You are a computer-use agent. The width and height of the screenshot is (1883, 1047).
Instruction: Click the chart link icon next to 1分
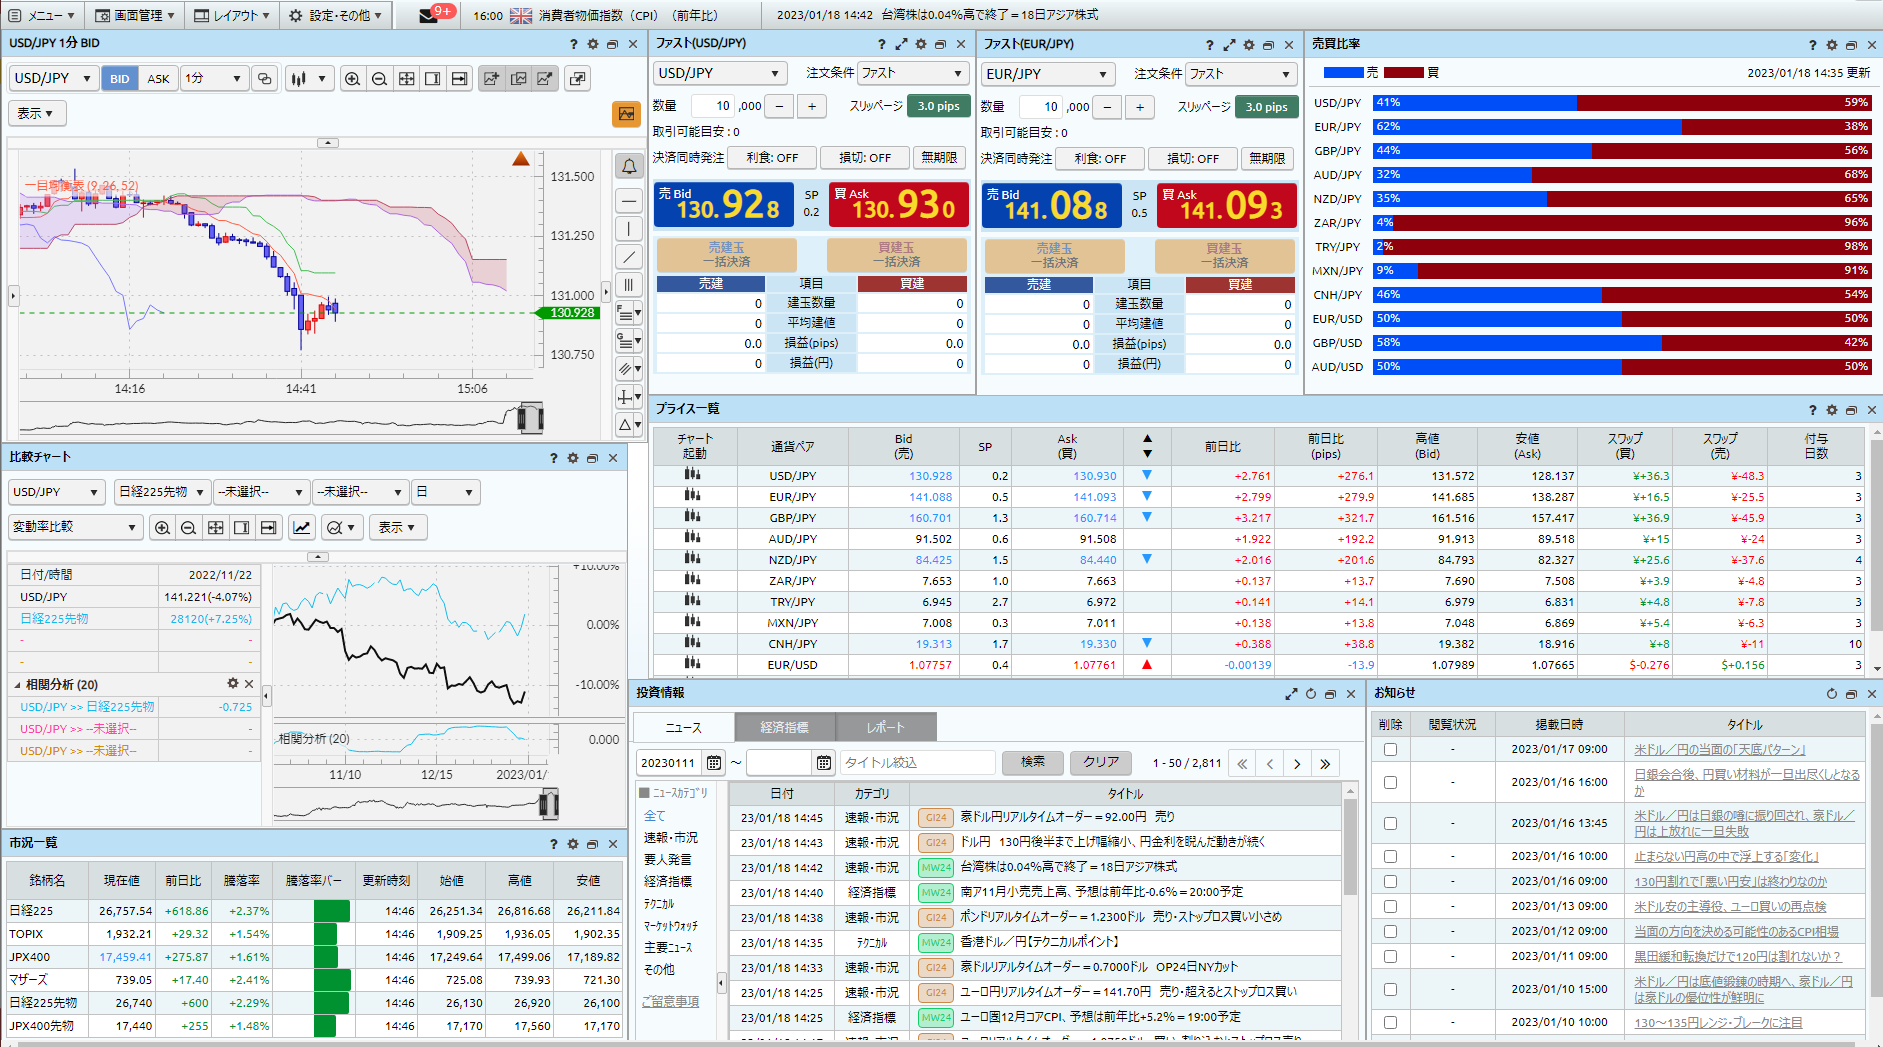point(264,79)
